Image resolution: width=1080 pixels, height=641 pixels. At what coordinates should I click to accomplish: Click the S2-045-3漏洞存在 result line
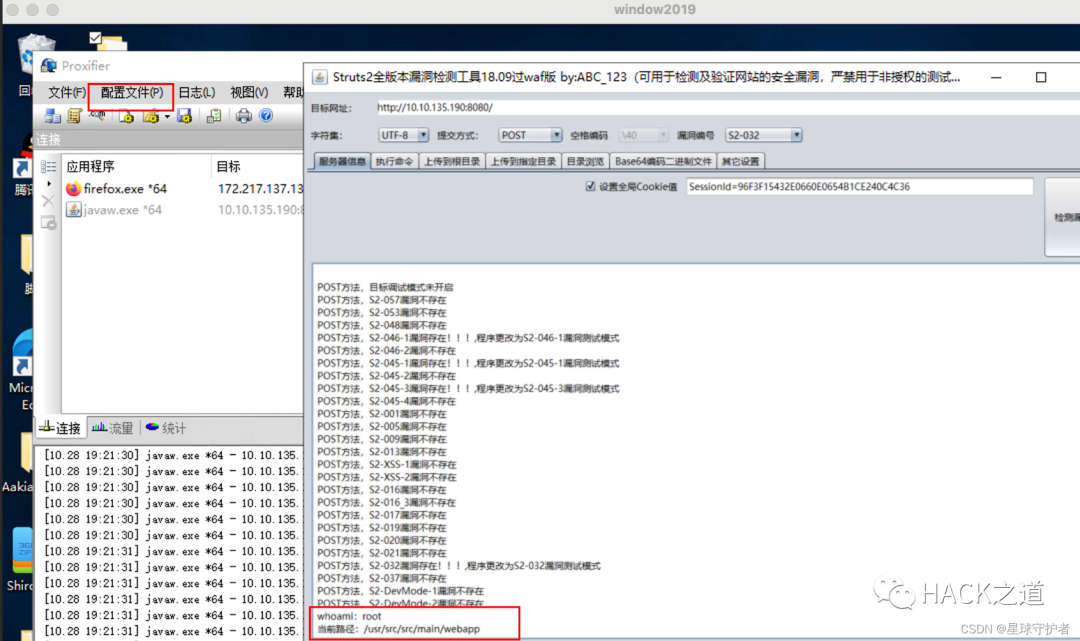point(468,389)
